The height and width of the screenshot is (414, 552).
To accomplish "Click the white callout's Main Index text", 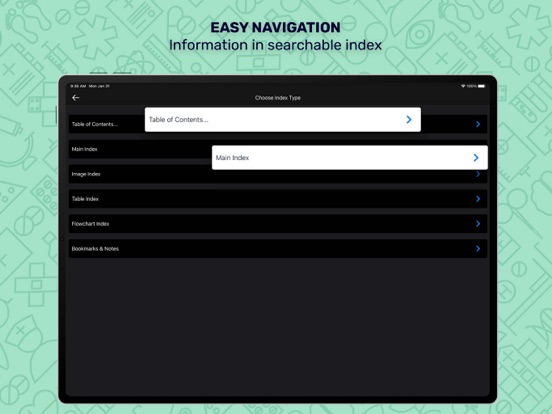I will [232, 158].
